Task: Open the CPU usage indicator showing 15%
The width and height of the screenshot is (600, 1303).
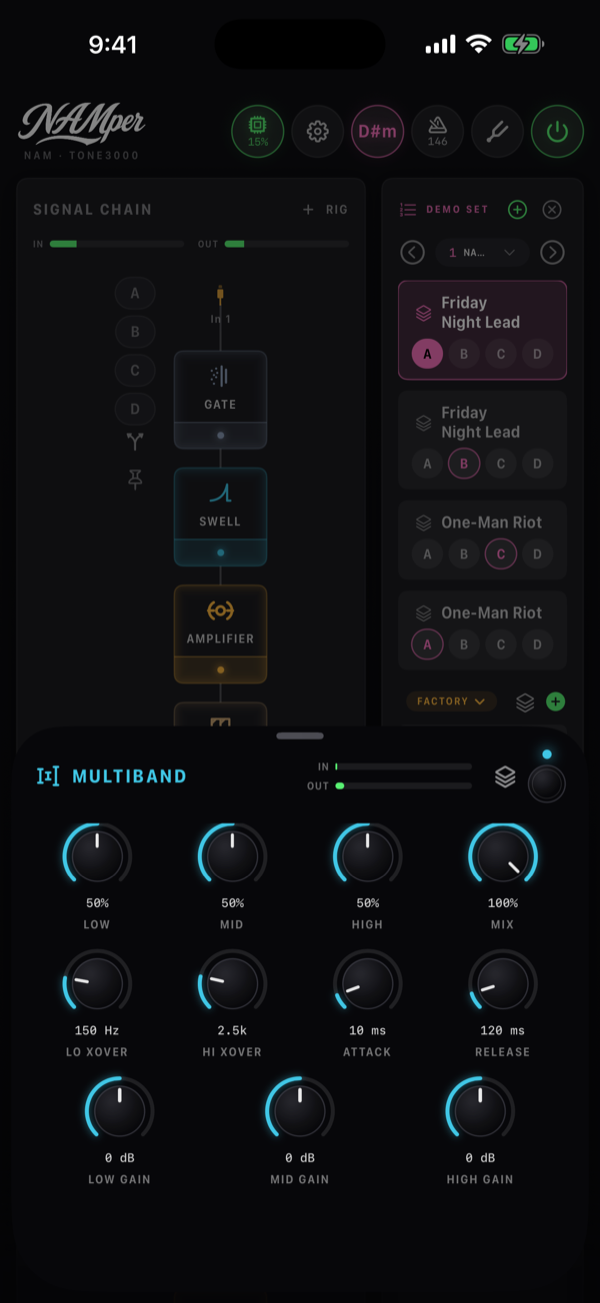Action: [x=258, y=131]
